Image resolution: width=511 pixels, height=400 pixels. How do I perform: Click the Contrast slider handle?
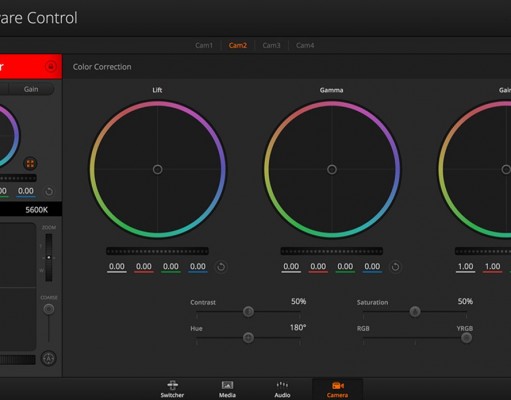point(248,311)
